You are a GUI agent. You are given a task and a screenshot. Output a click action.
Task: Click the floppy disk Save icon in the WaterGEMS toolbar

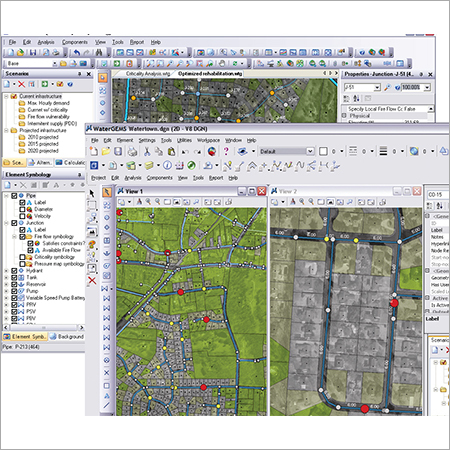[x=118, y=152]
